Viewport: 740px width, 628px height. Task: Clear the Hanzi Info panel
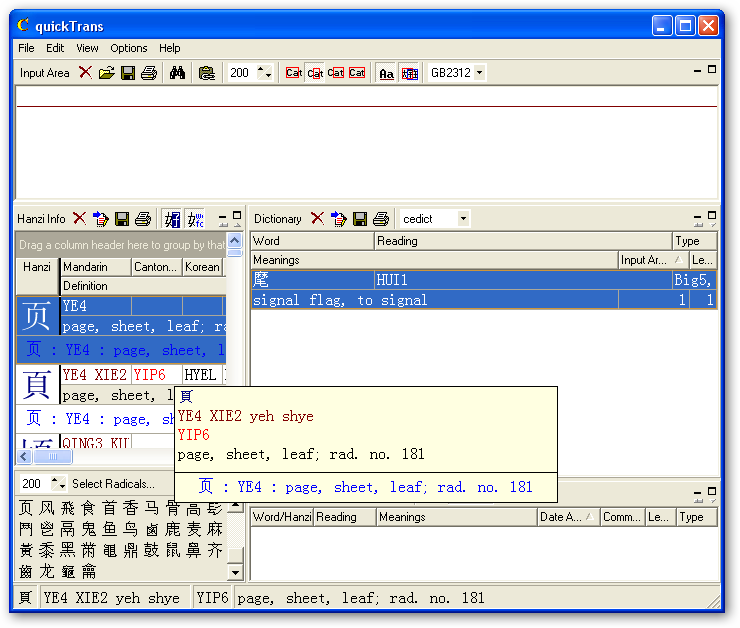pos(79,218)
